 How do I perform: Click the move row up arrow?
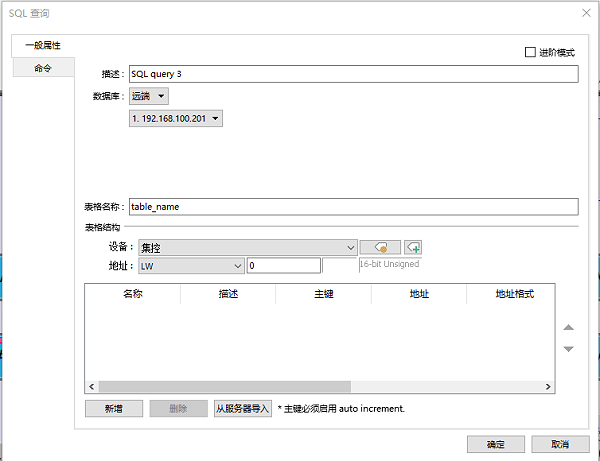[568, 327]
